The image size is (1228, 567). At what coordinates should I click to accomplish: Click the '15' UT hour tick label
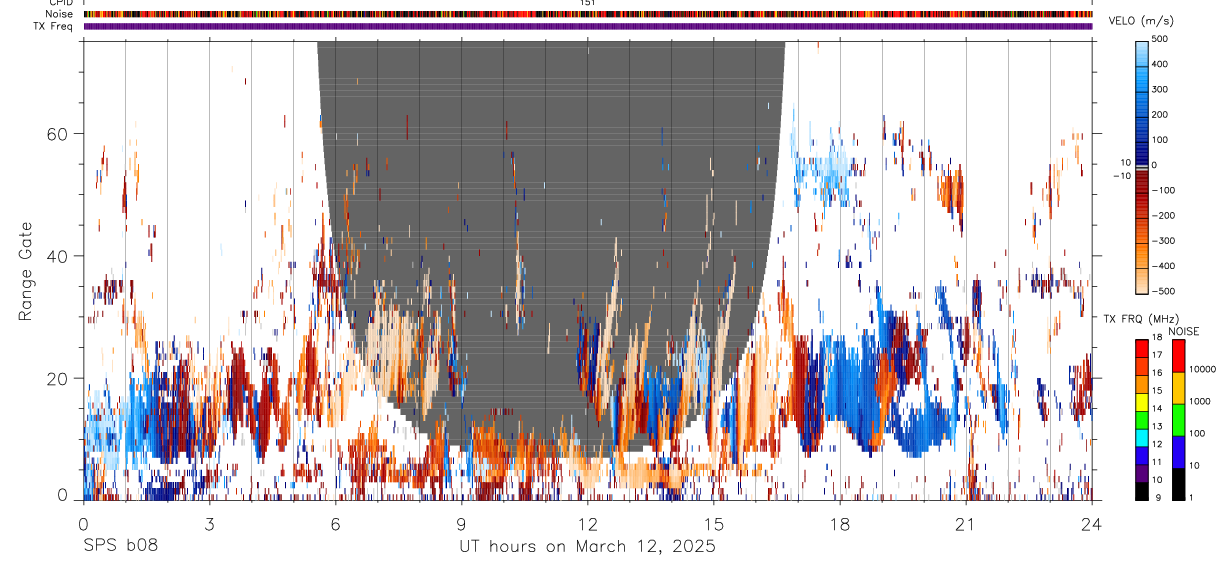pyautogui.click(x=713, y=523)
